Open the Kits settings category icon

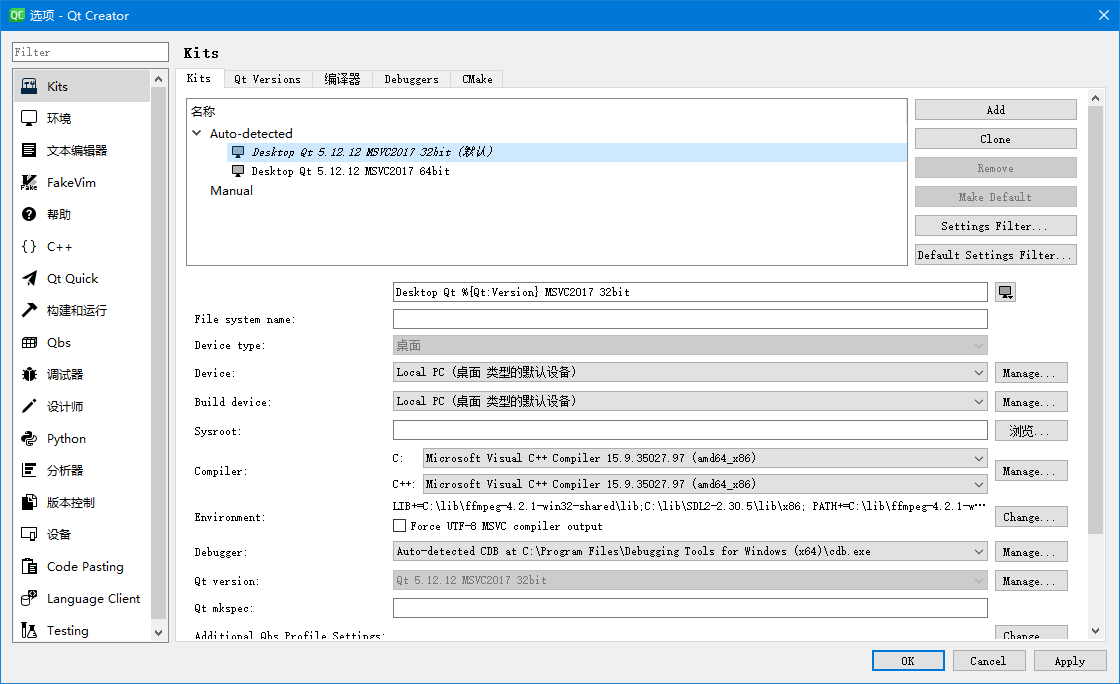29,86
